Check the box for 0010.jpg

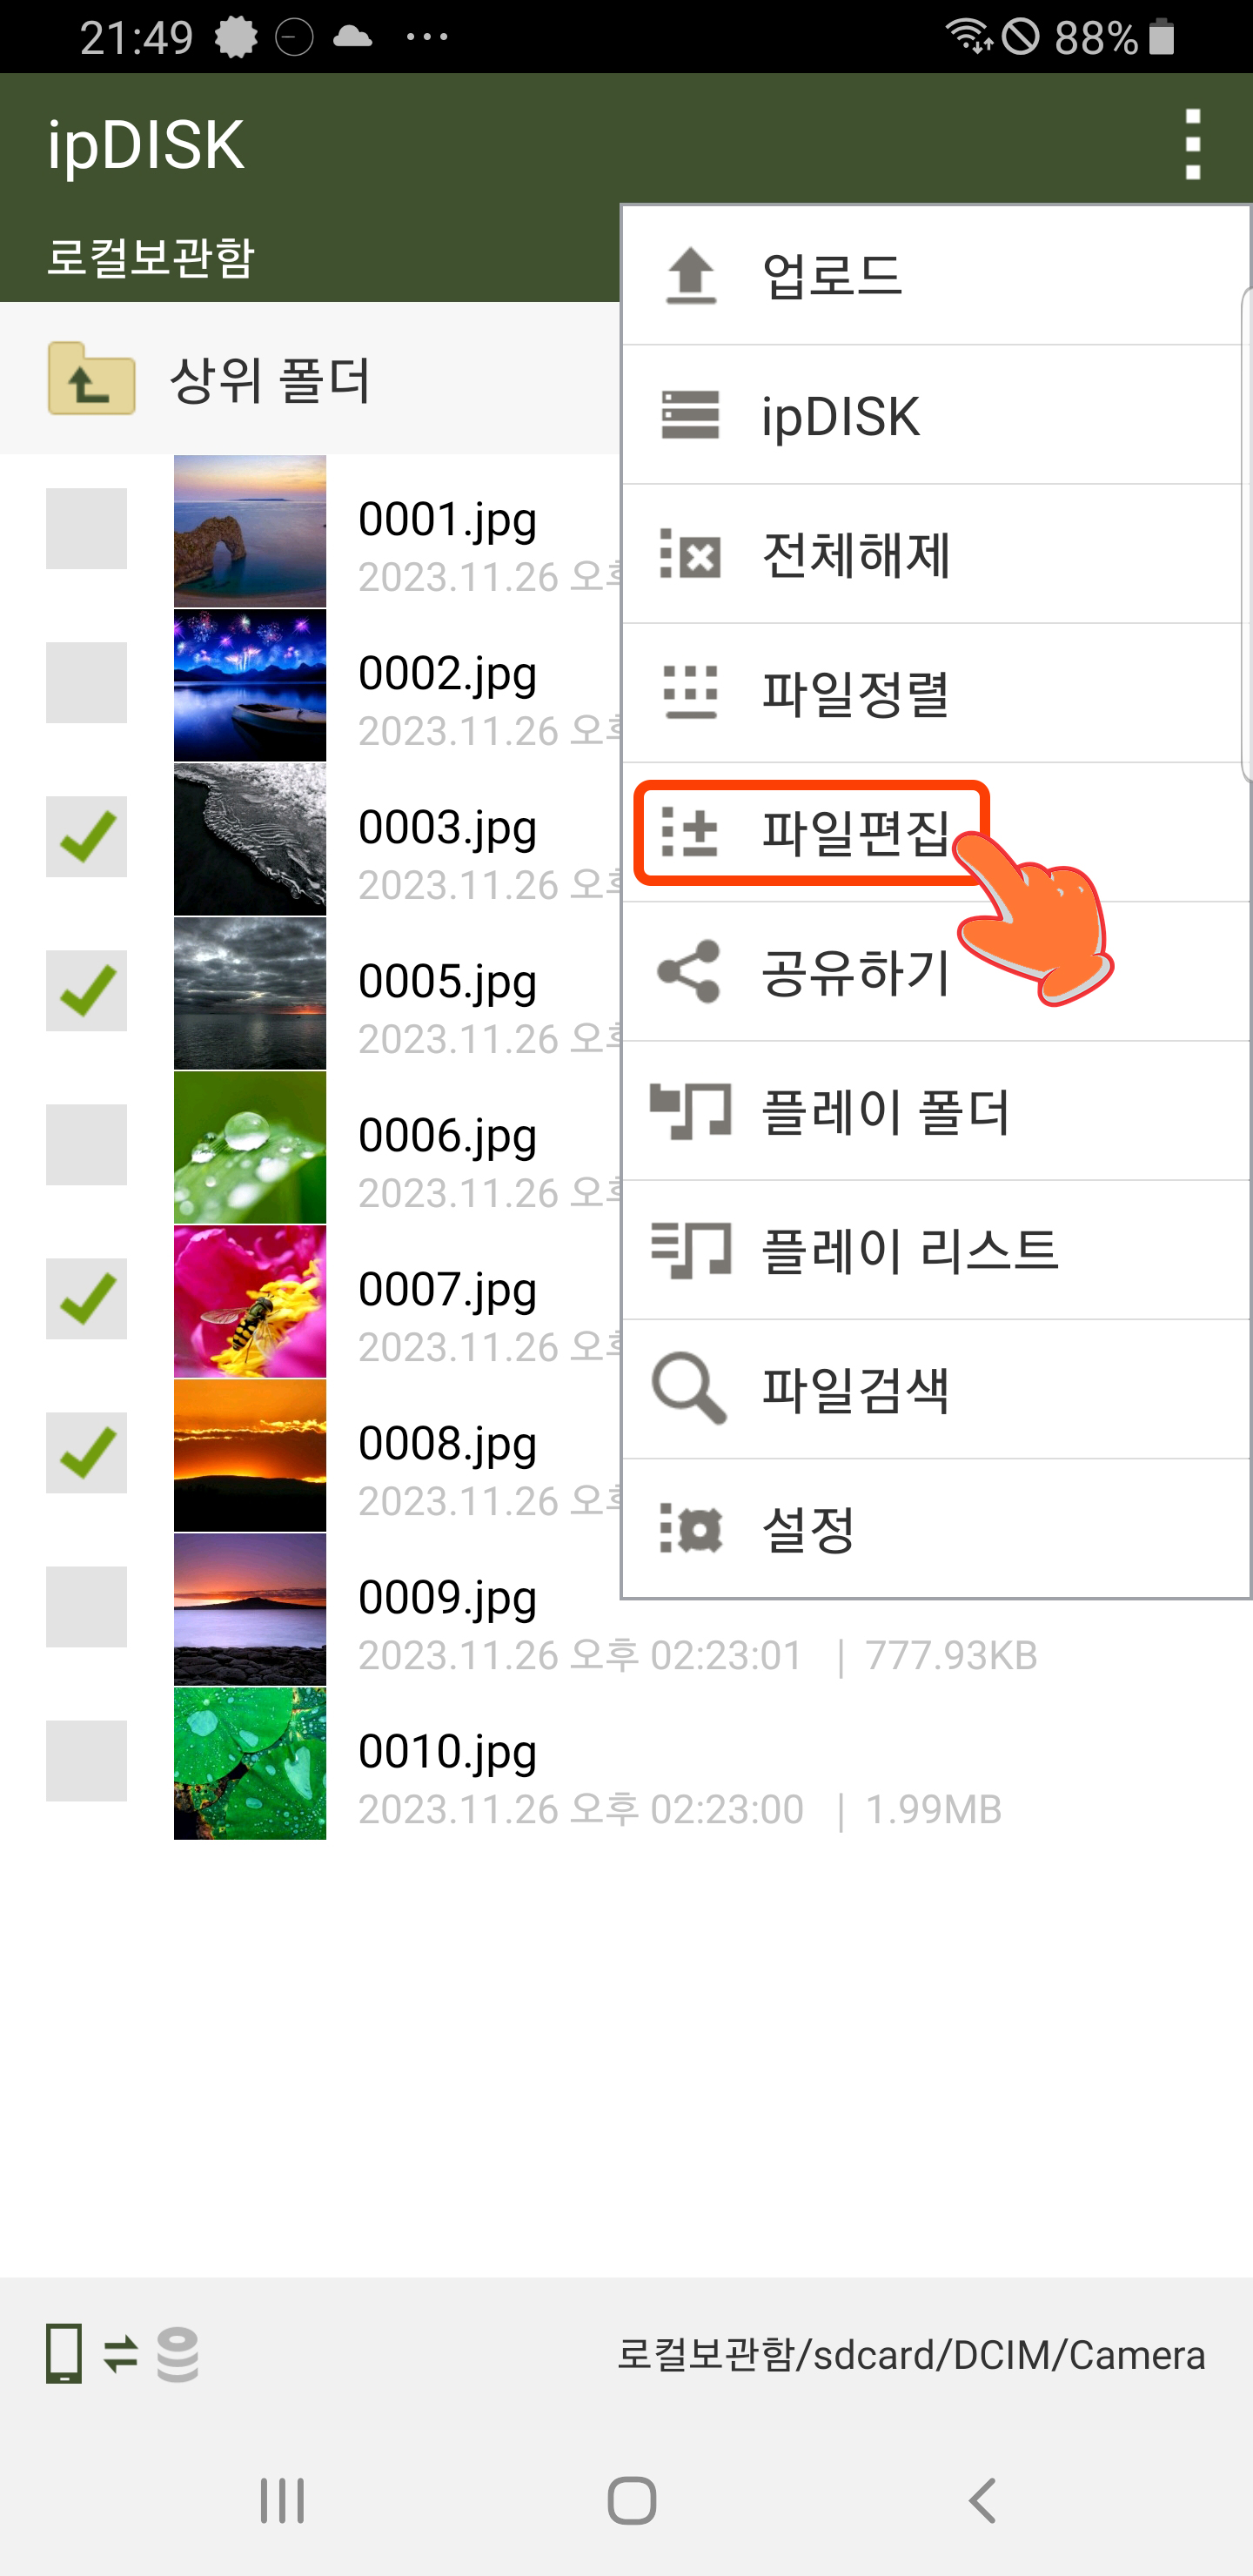[86, 1761]
